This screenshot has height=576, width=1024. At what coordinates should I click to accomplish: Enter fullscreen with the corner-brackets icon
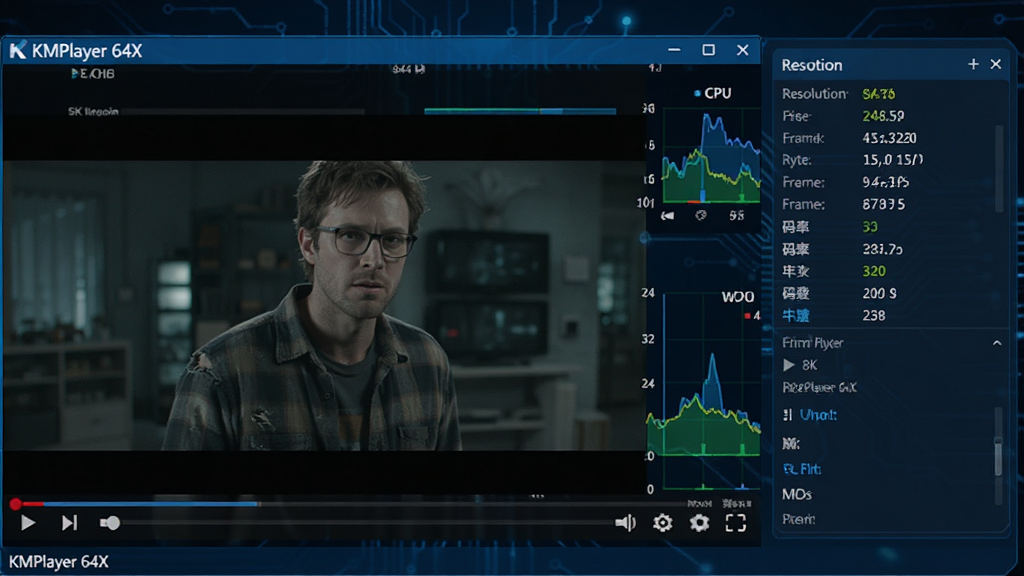(x=736, y=522)
